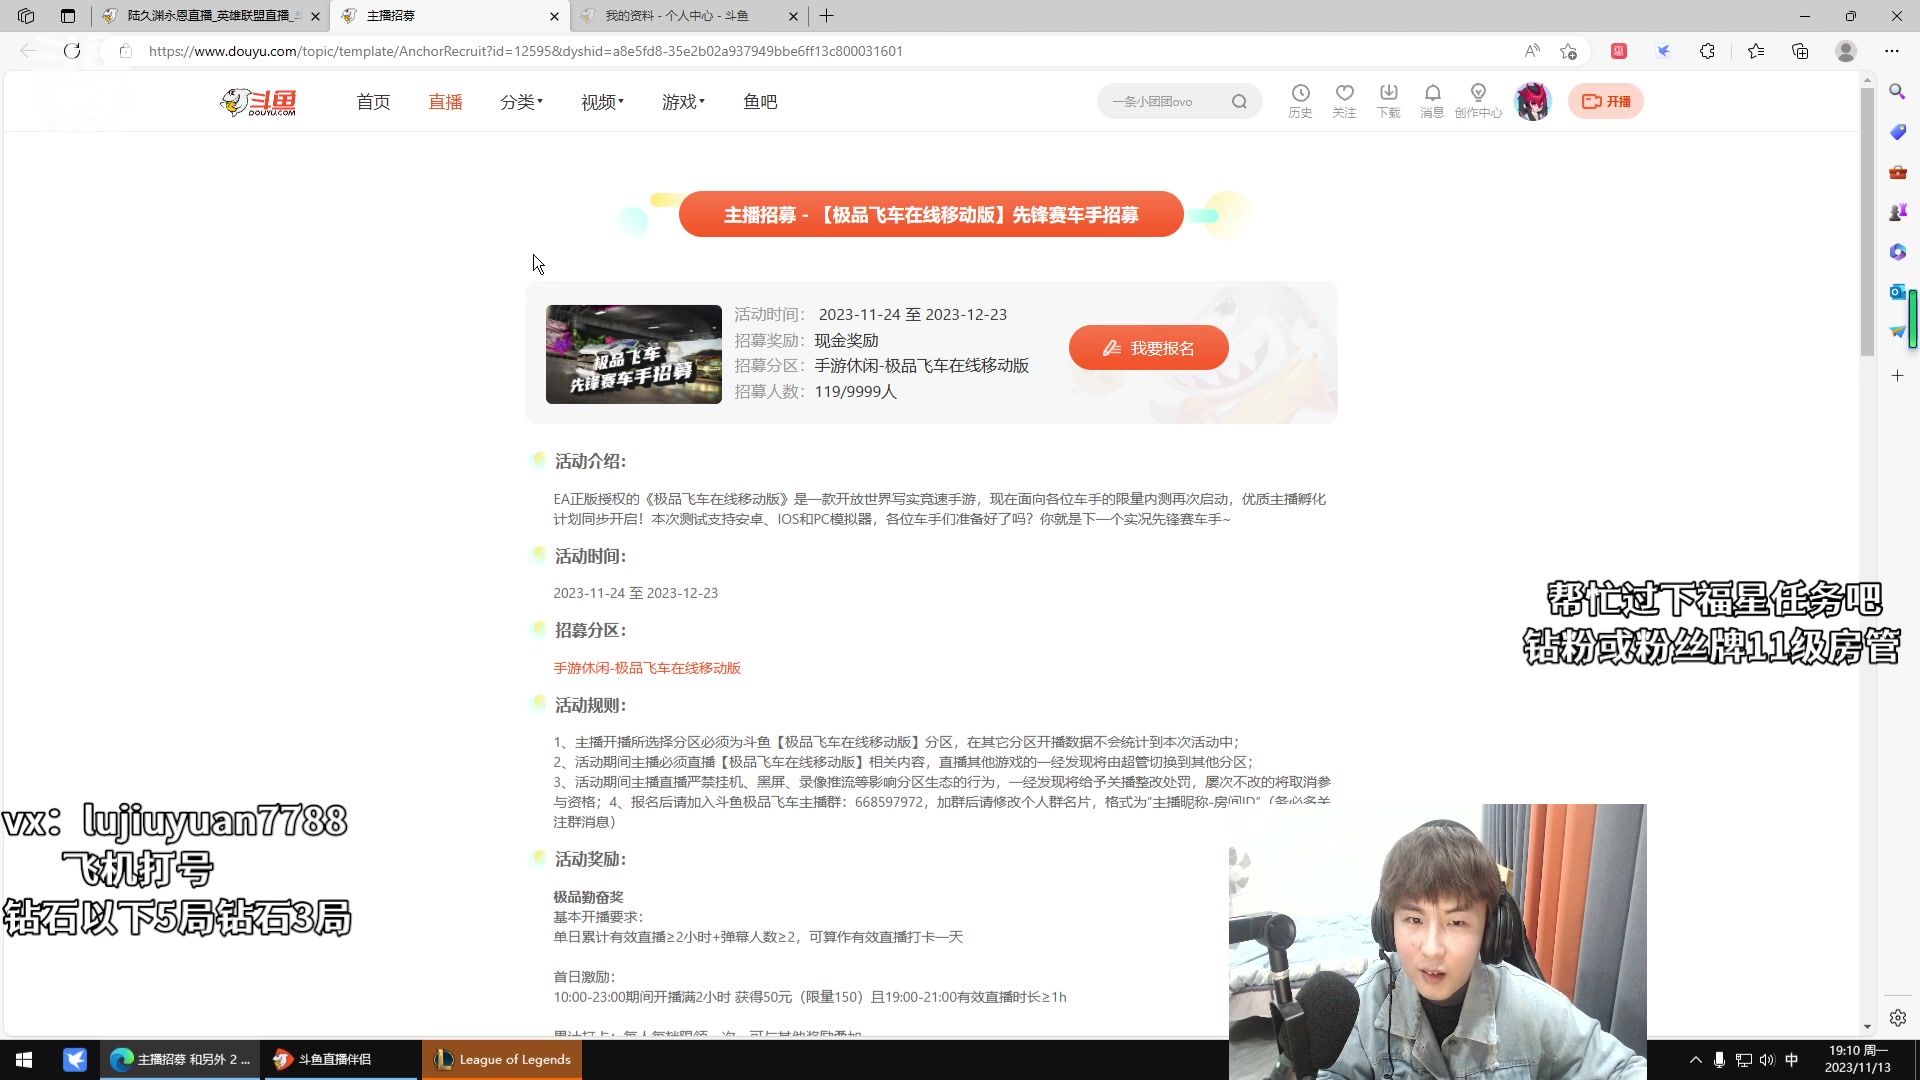Toggle the read aloud icon in the address bar
The height and width of the screenshot is (1080, 1920).
pyautogui.click(x=1531, y=51)
